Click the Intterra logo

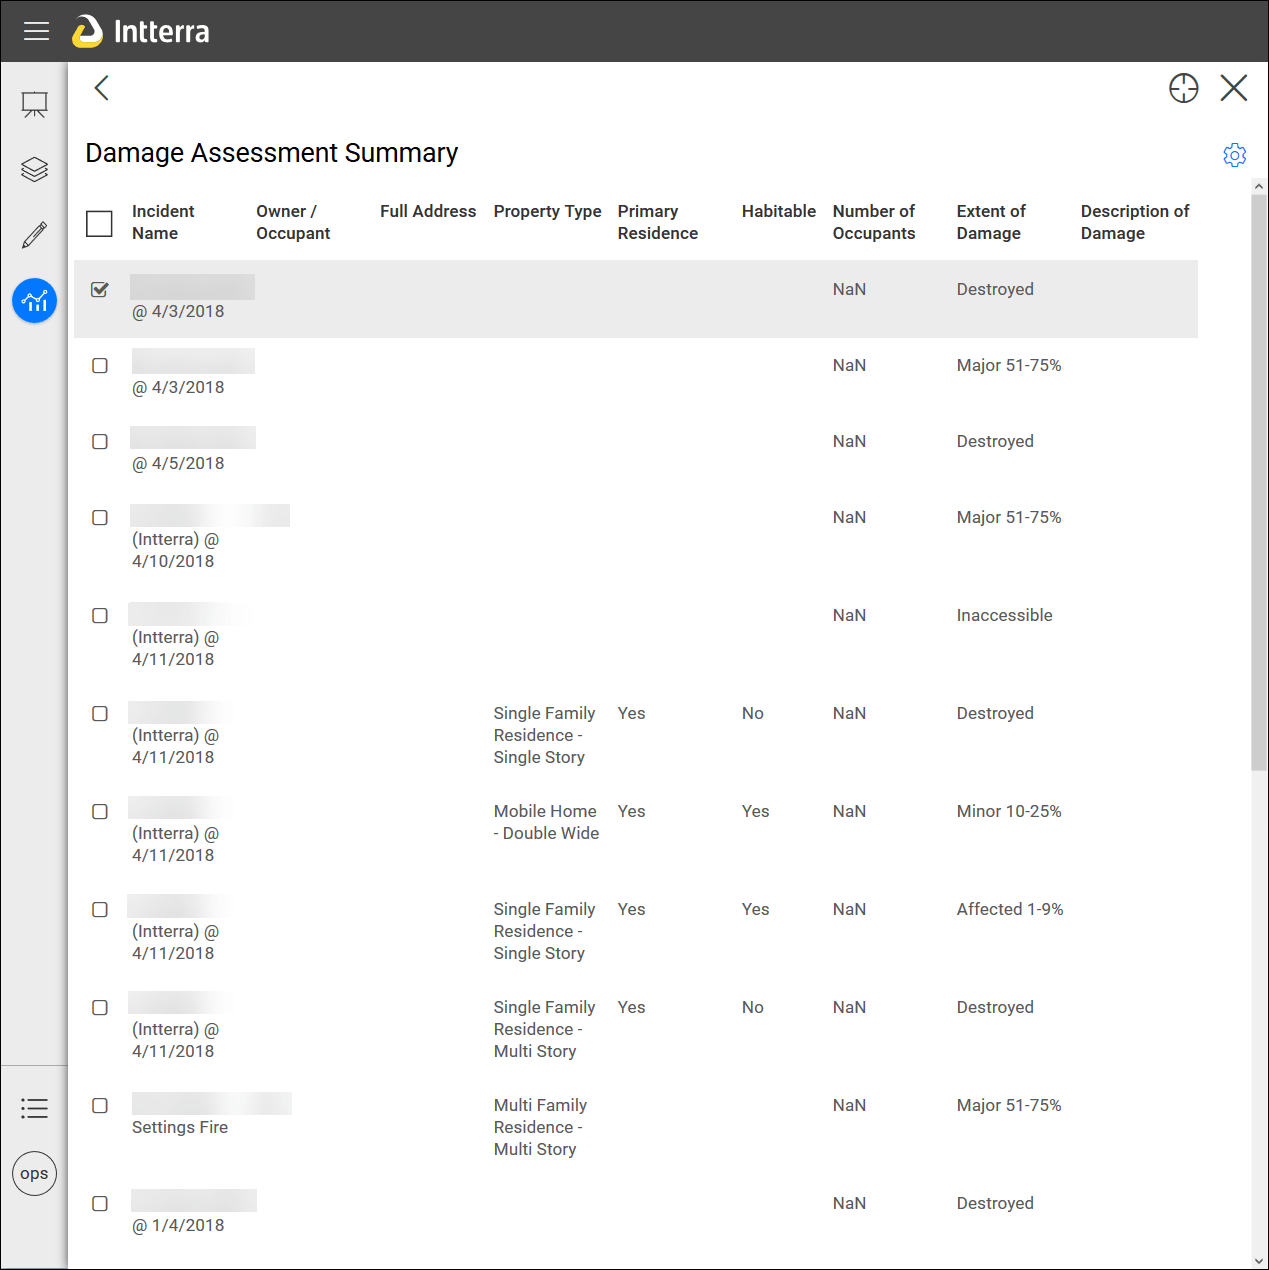[x=141, y=31]
